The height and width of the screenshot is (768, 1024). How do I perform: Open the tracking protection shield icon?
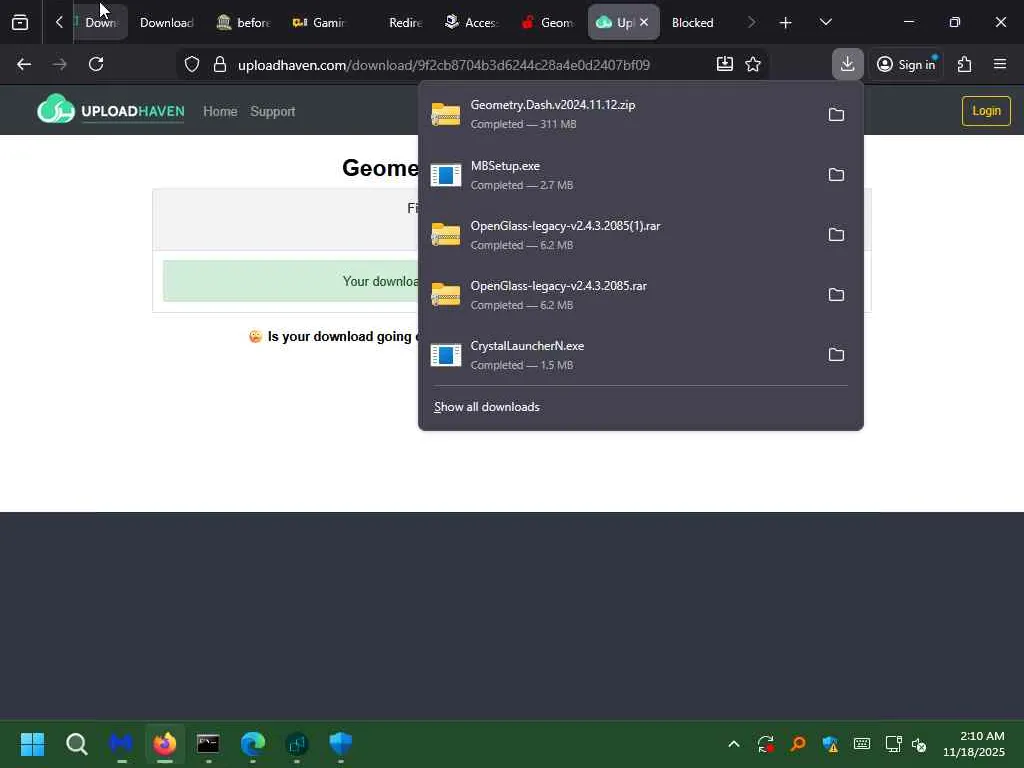coord(191,64)
